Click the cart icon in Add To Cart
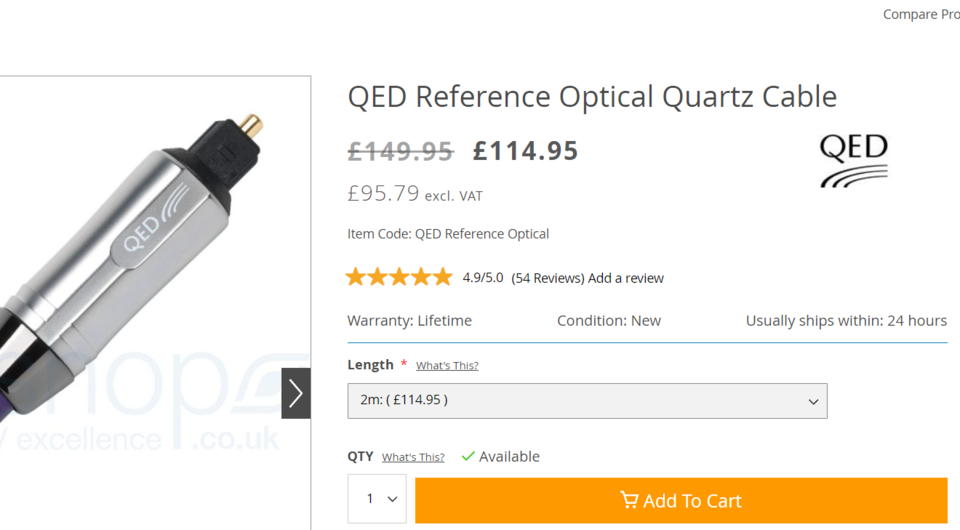Image resolution: width=960 pixels, height=530 pixels. [629, 500]
